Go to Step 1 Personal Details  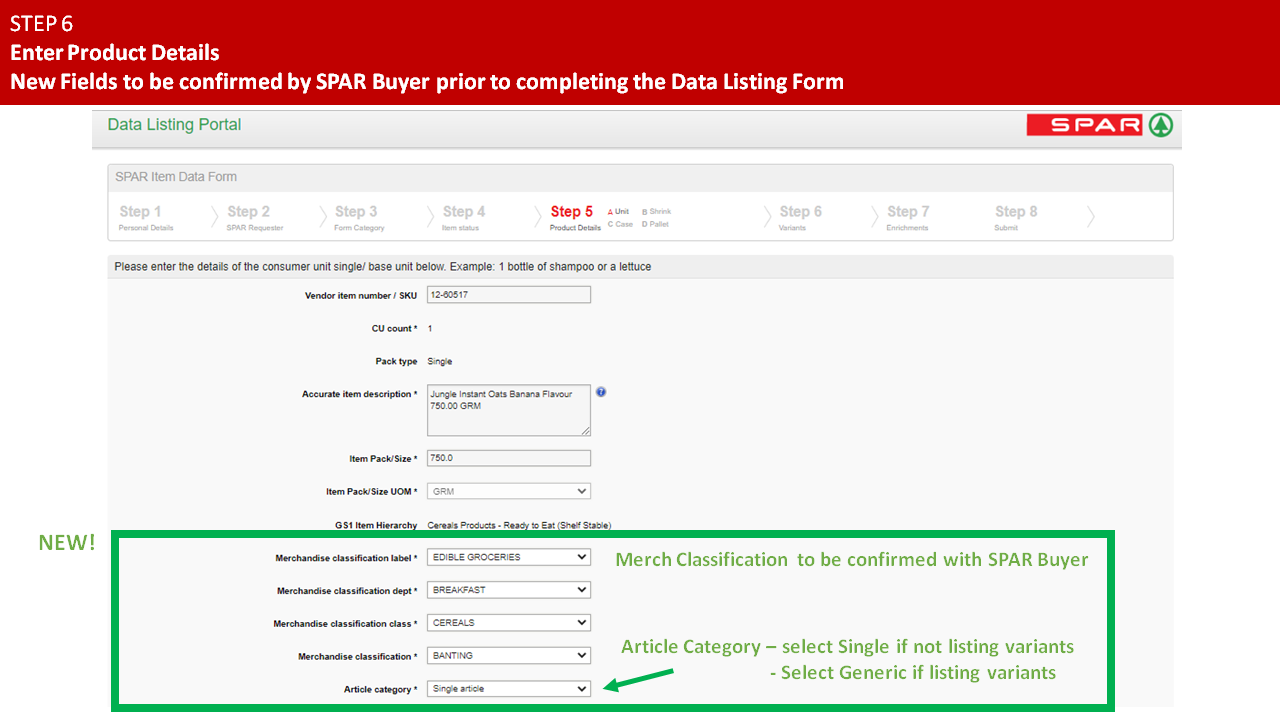pyautogui.click(x=146, y=217)
